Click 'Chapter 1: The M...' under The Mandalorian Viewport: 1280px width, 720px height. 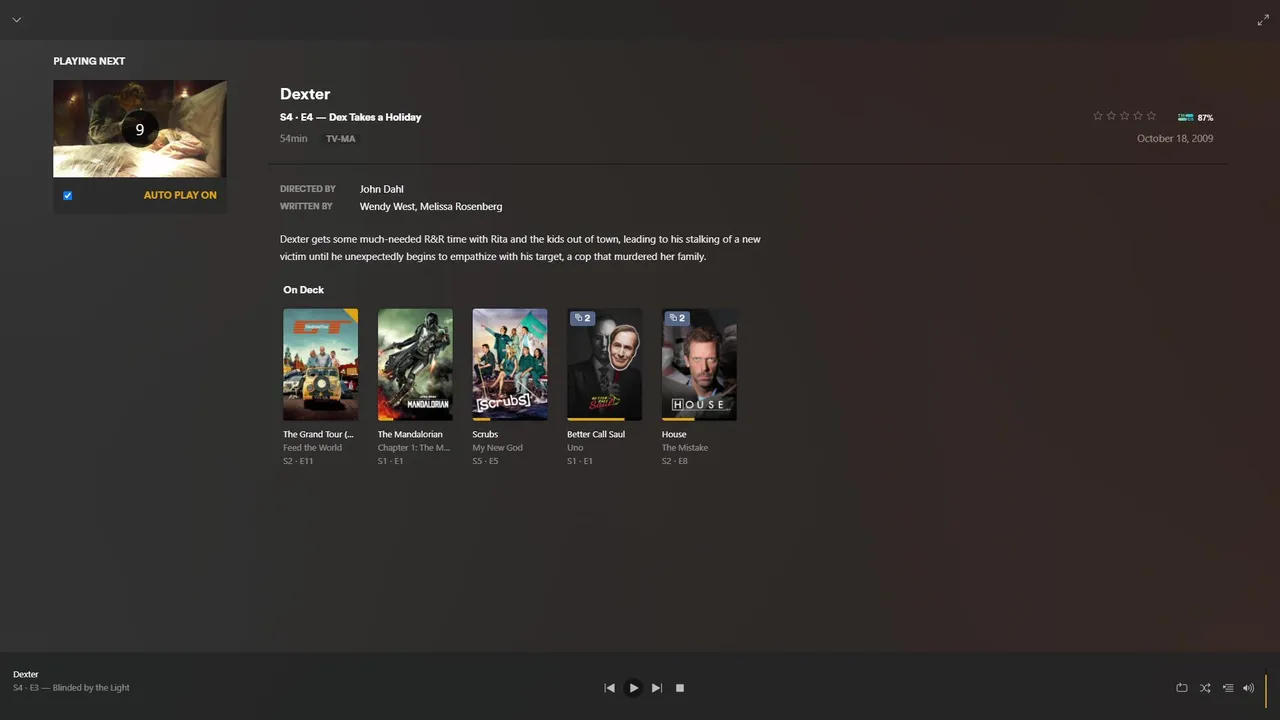[x=414, y=448]
